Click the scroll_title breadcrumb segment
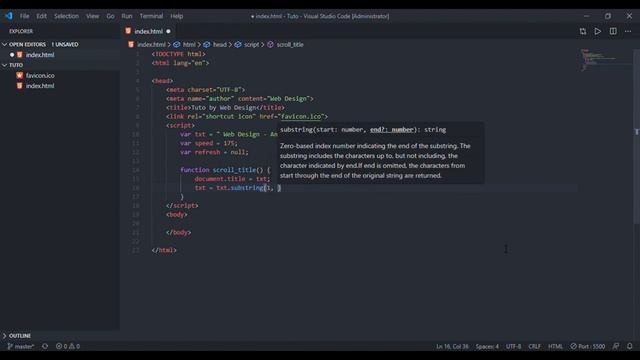 point(290,44)
